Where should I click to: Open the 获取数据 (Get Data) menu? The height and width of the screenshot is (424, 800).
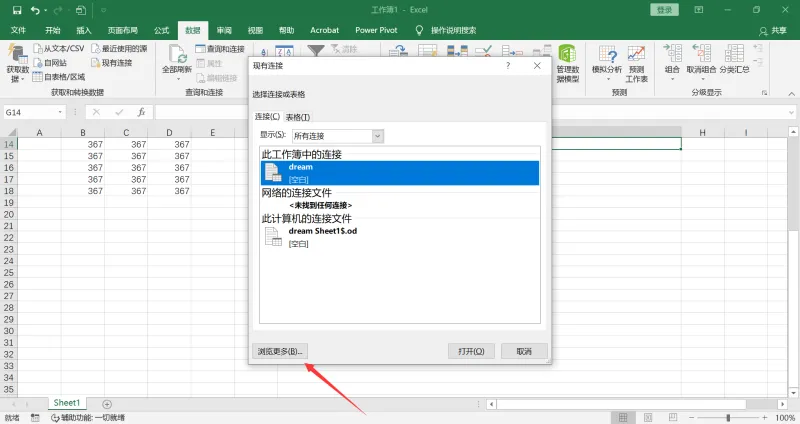[17, 64]
